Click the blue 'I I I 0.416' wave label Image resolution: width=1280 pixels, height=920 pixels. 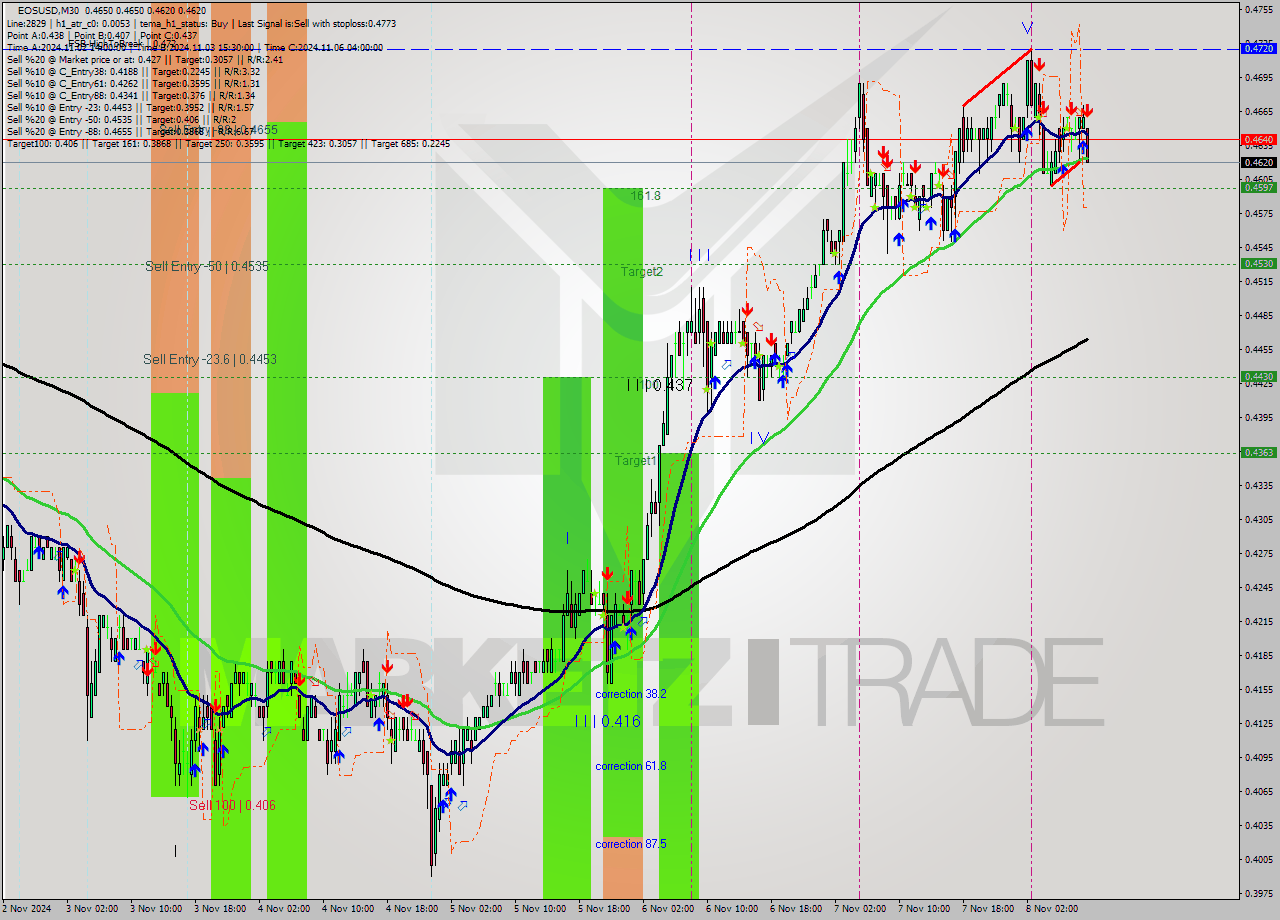pyautogui.click(x=607, y=721)
